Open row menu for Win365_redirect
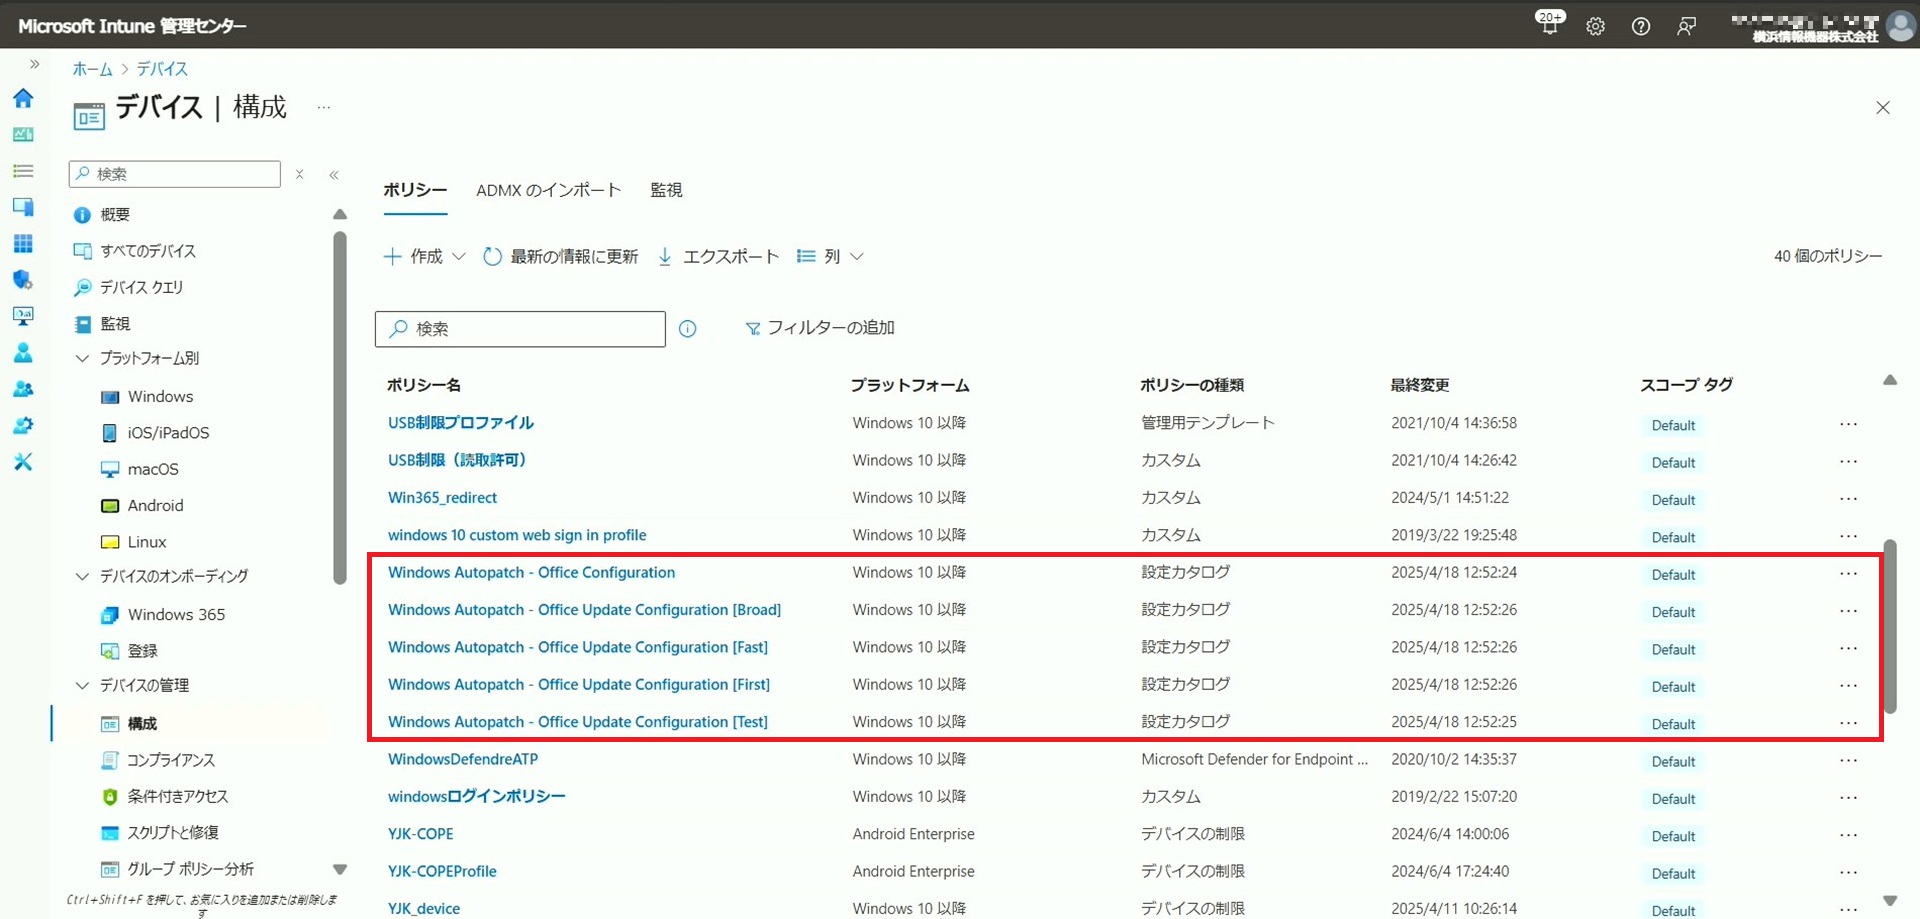The height and width of the screenshot is (919, 1920). [x=1848, y=499]
